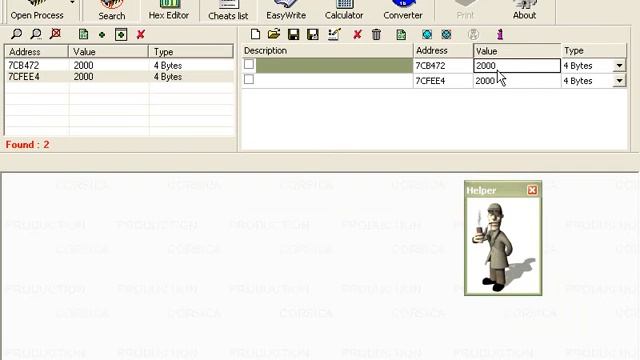Open the Search tool
This screenshot has height=360, width=640.
[111, 11]
